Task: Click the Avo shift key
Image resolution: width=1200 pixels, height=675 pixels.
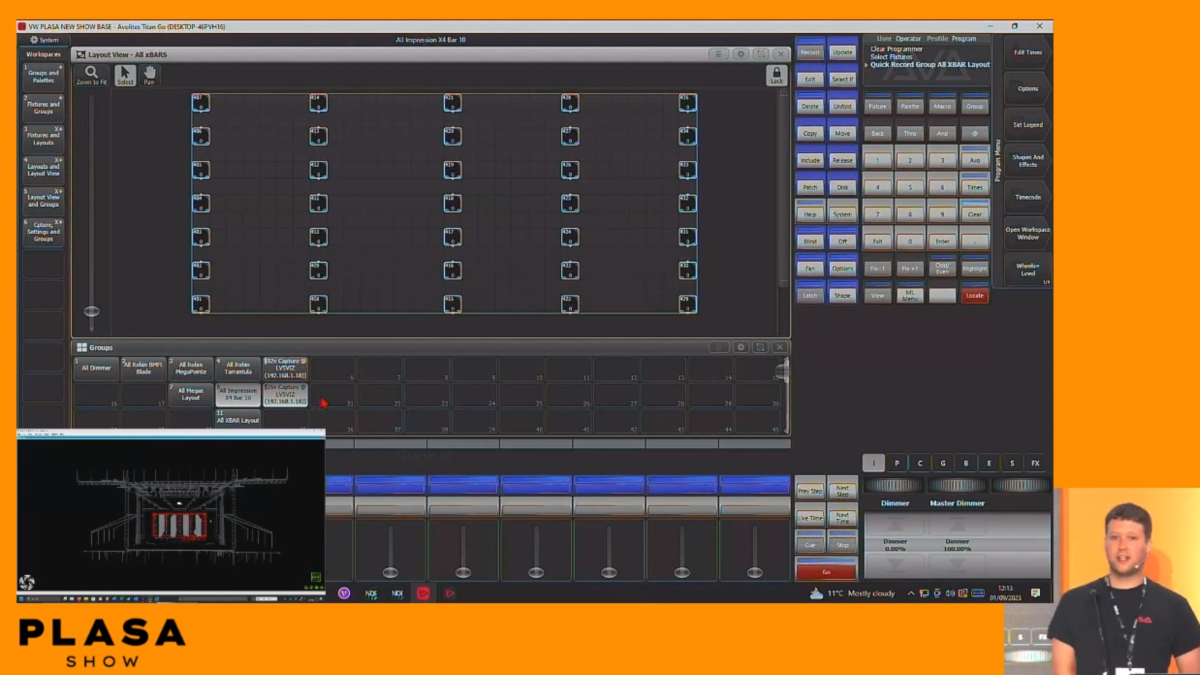Action: [974, 158]
